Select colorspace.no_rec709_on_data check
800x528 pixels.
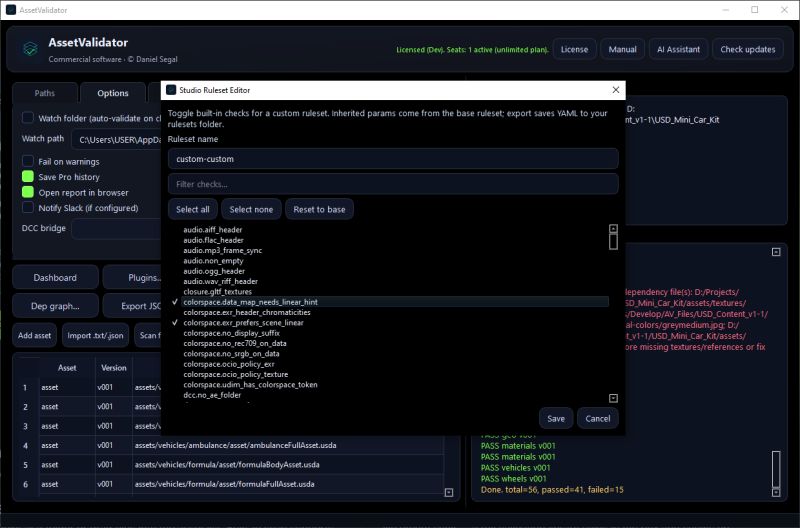235,343
